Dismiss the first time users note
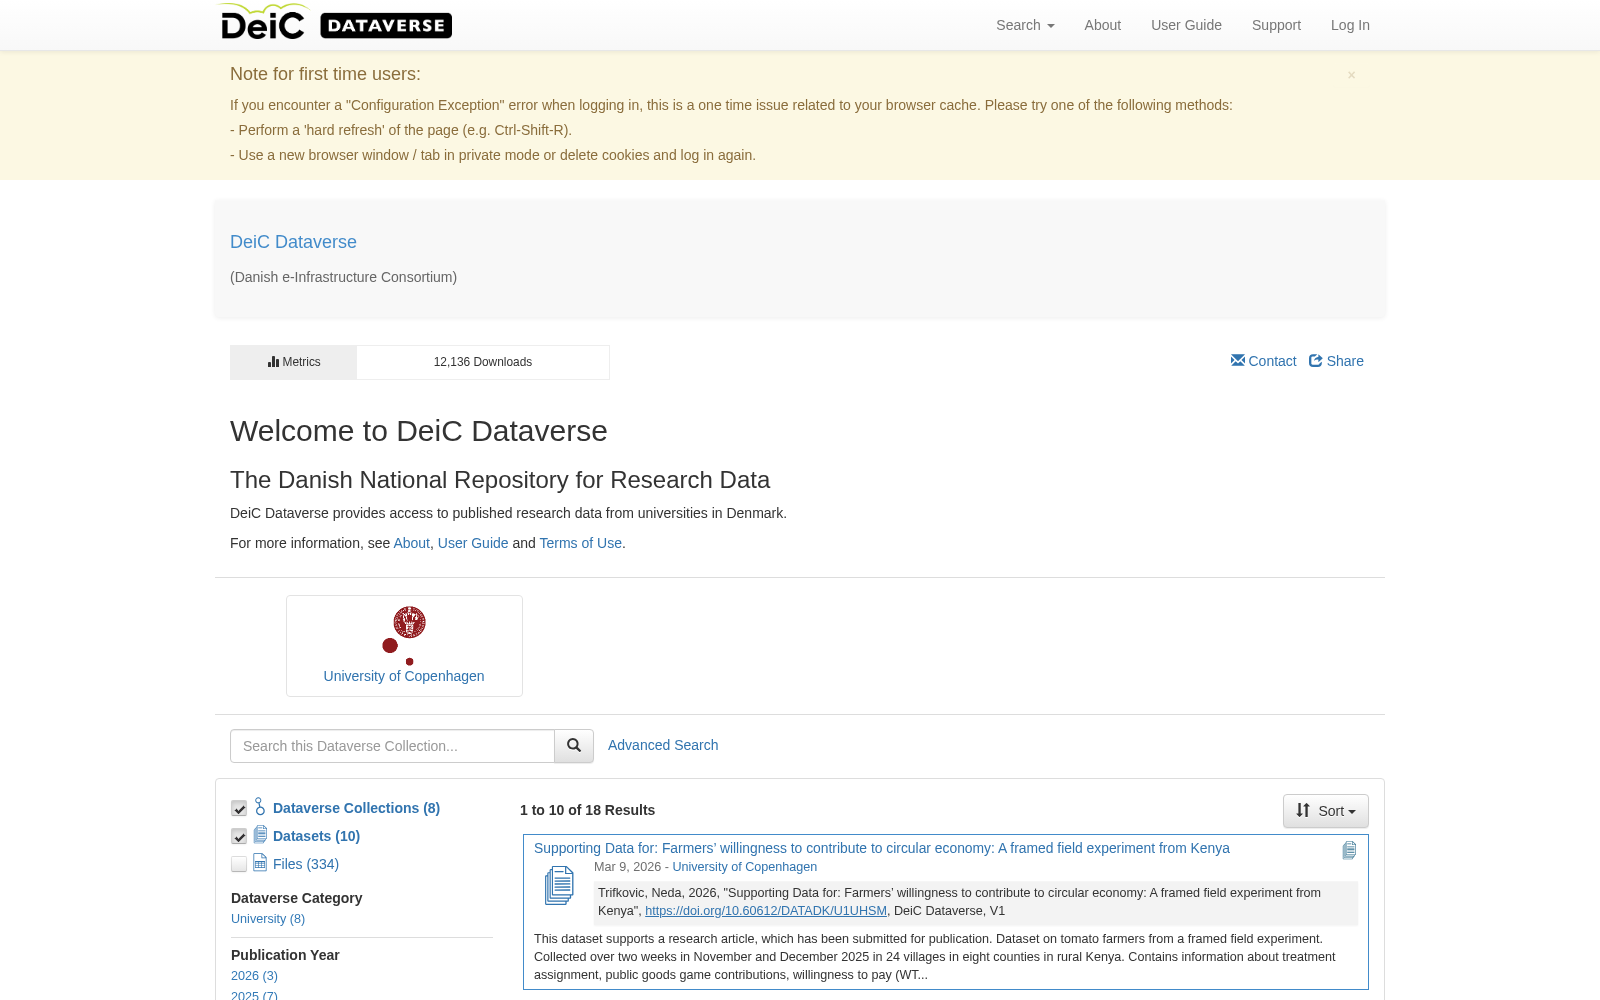 click(x=1351, y=75)
